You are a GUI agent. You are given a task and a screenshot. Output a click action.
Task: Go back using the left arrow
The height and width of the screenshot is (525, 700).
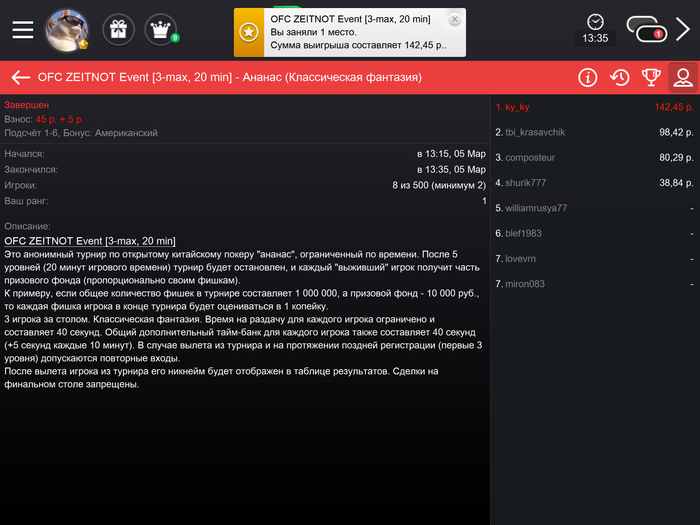click(21, 77)
